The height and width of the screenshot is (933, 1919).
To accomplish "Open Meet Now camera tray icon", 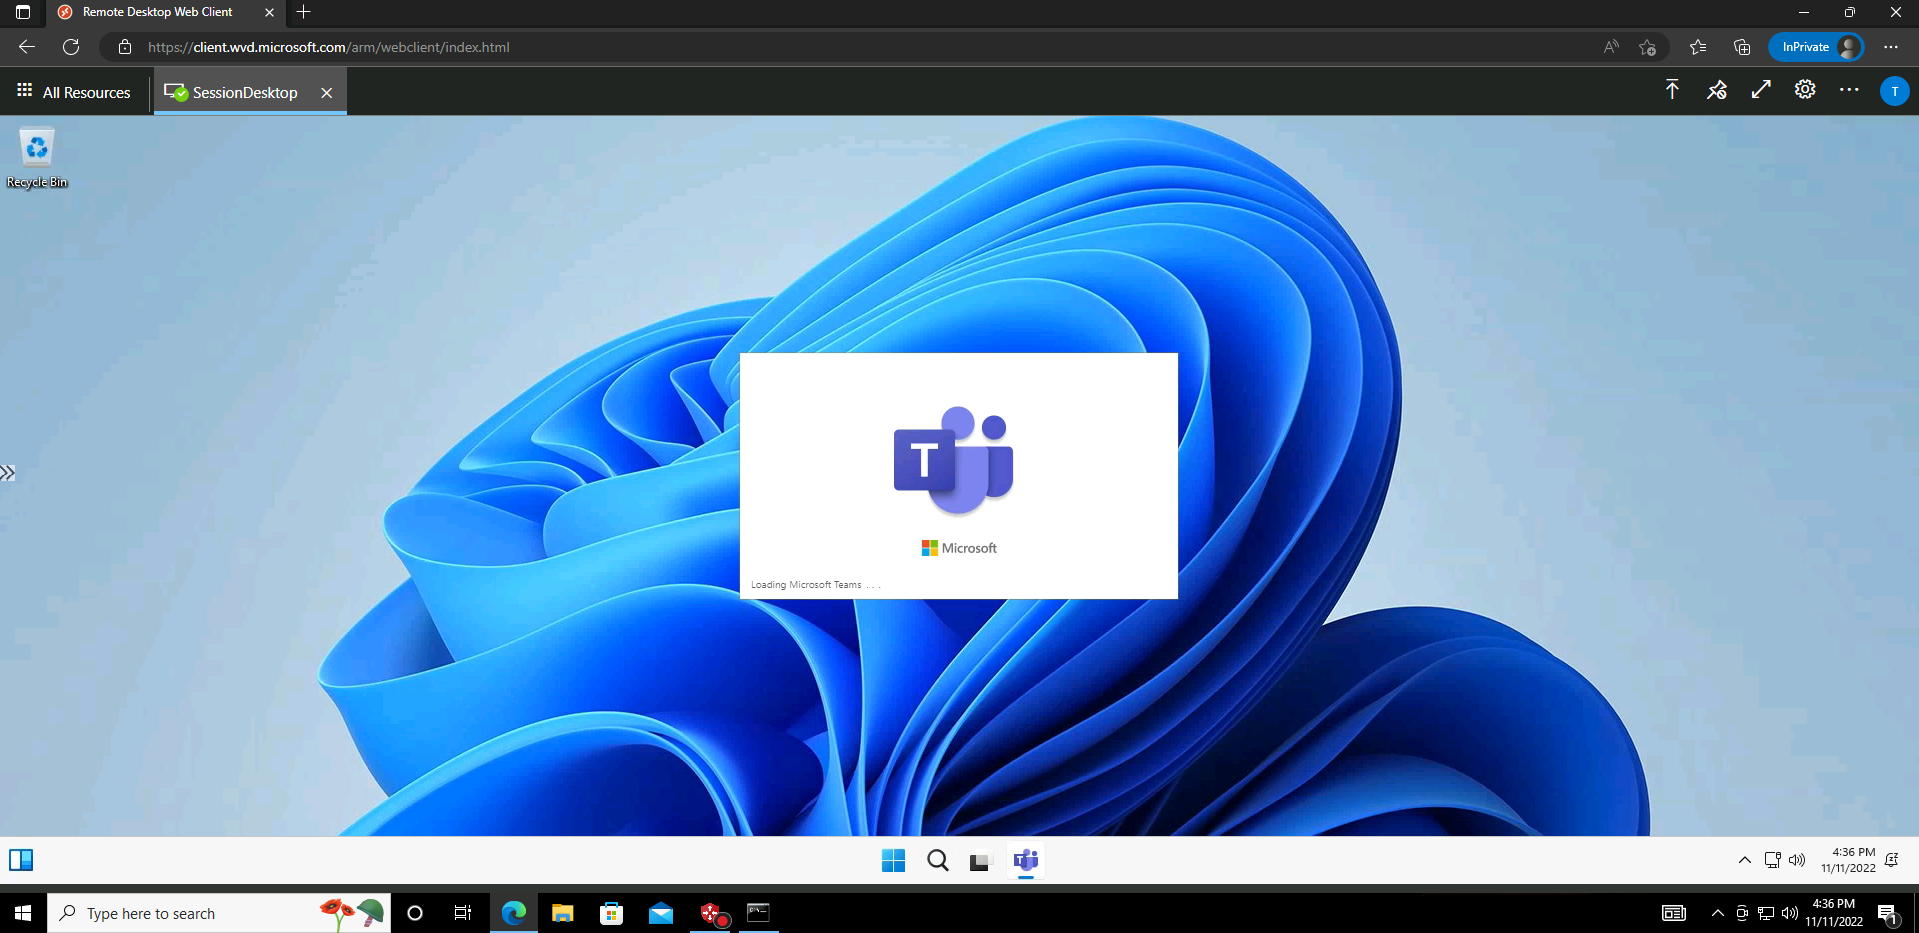I will [x=1742, y=913].
